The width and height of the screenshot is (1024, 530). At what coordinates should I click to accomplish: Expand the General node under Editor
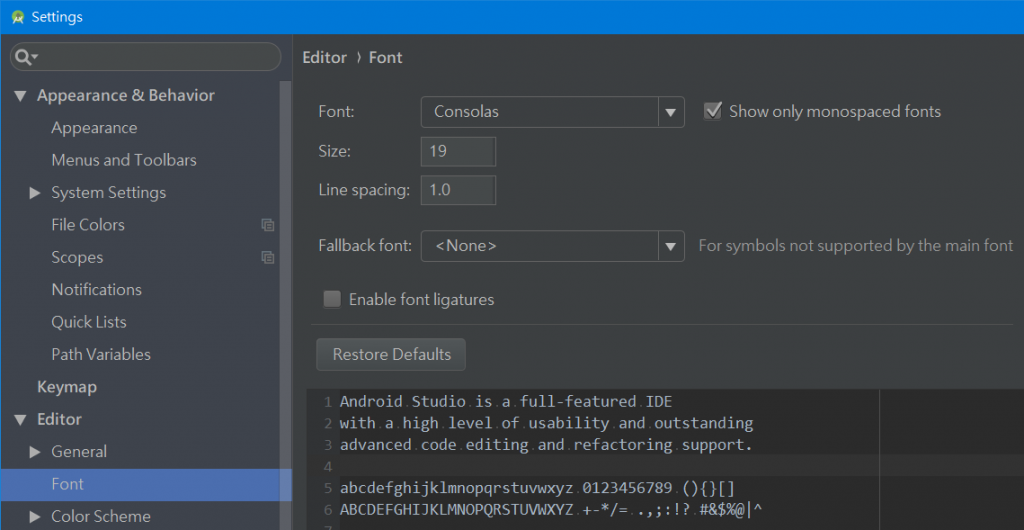tap(35, 452)
